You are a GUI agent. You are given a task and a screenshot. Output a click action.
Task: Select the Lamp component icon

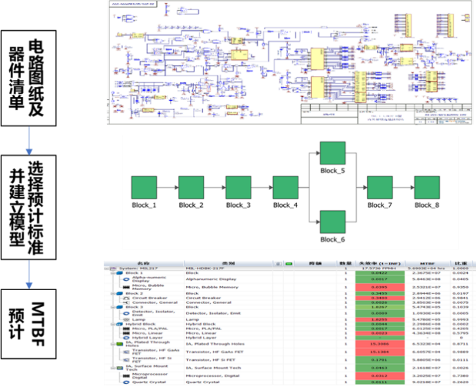(126, 319)
